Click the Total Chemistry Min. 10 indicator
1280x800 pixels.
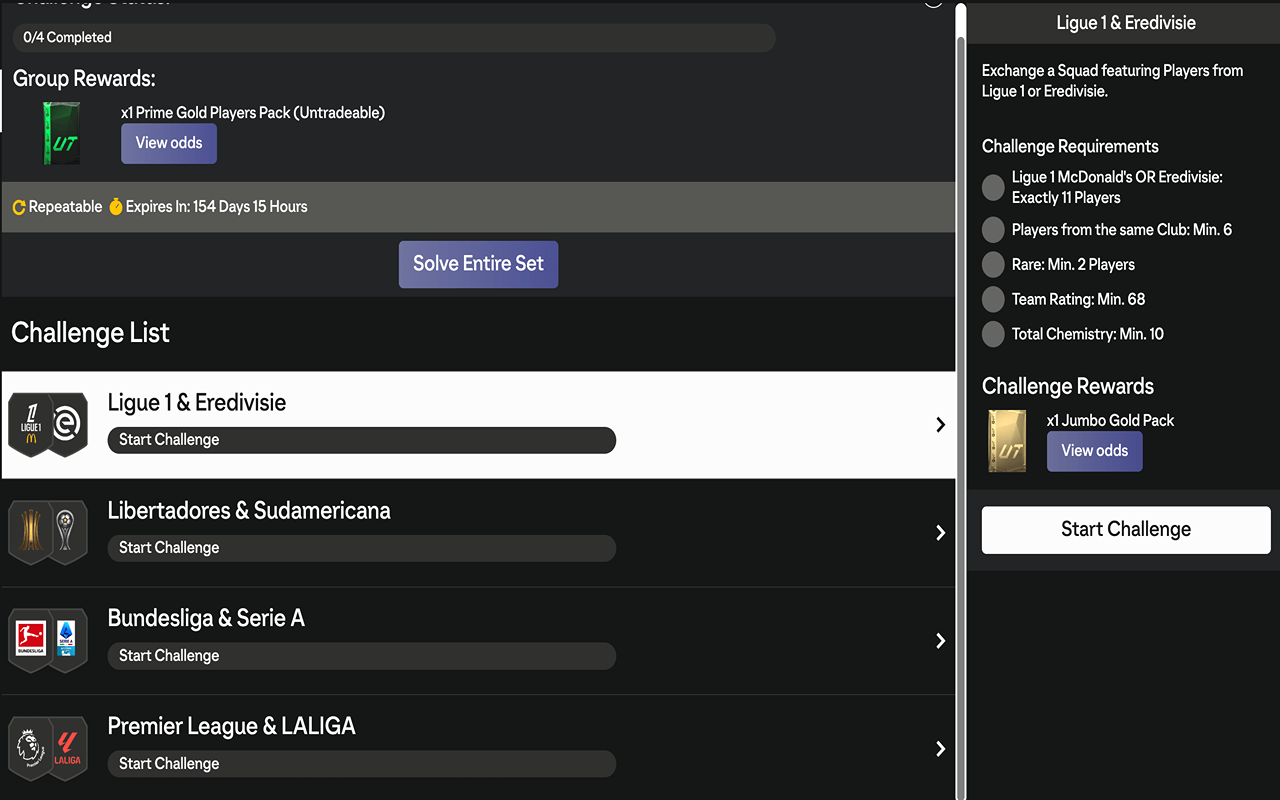(x=993, y=334)
